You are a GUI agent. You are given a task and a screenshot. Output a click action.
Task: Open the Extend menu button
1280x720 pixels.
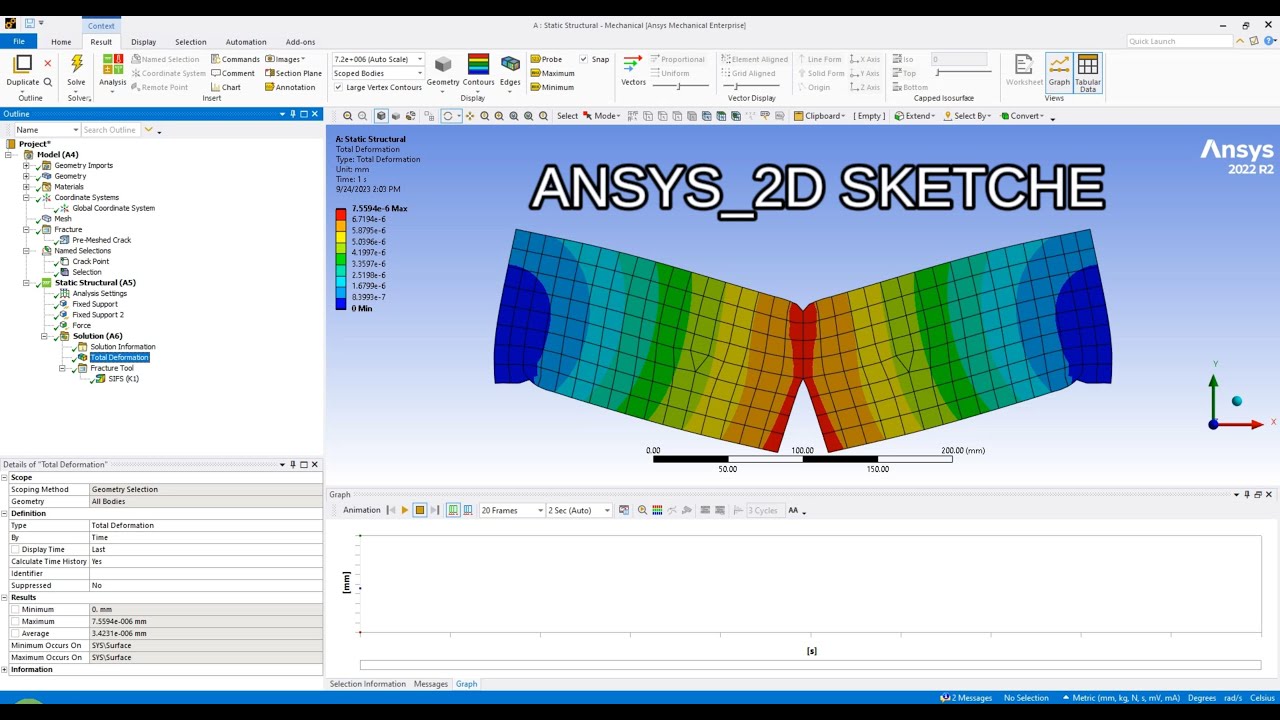[x=915, y=116]
